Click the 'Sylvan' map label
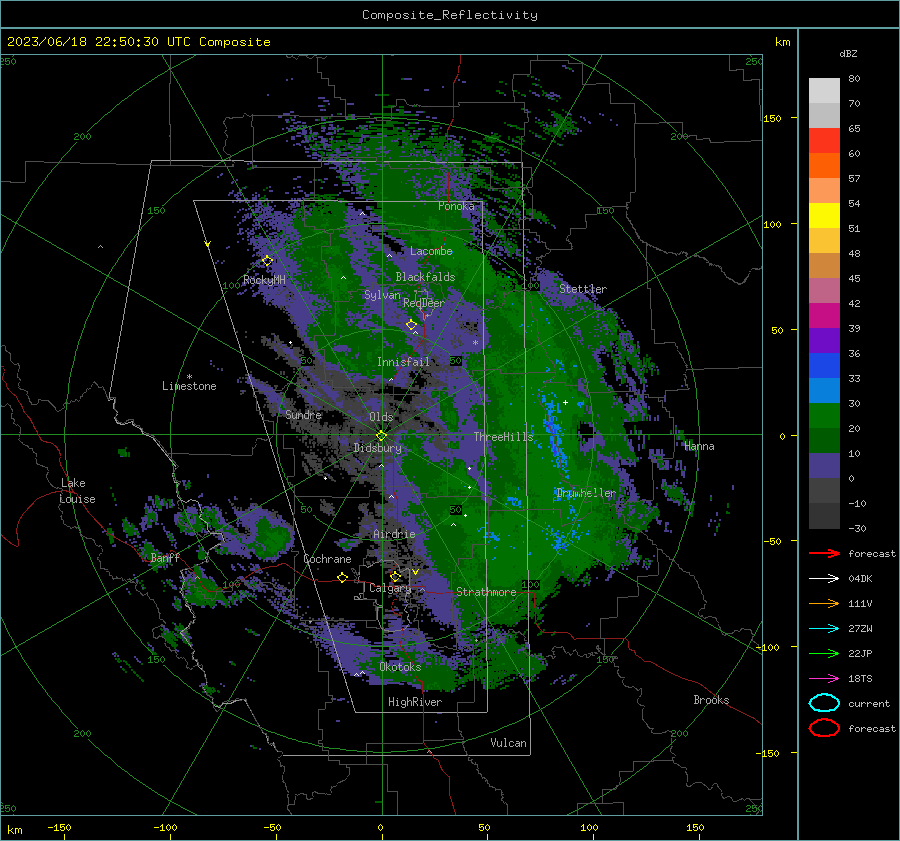 coord(382,295)
